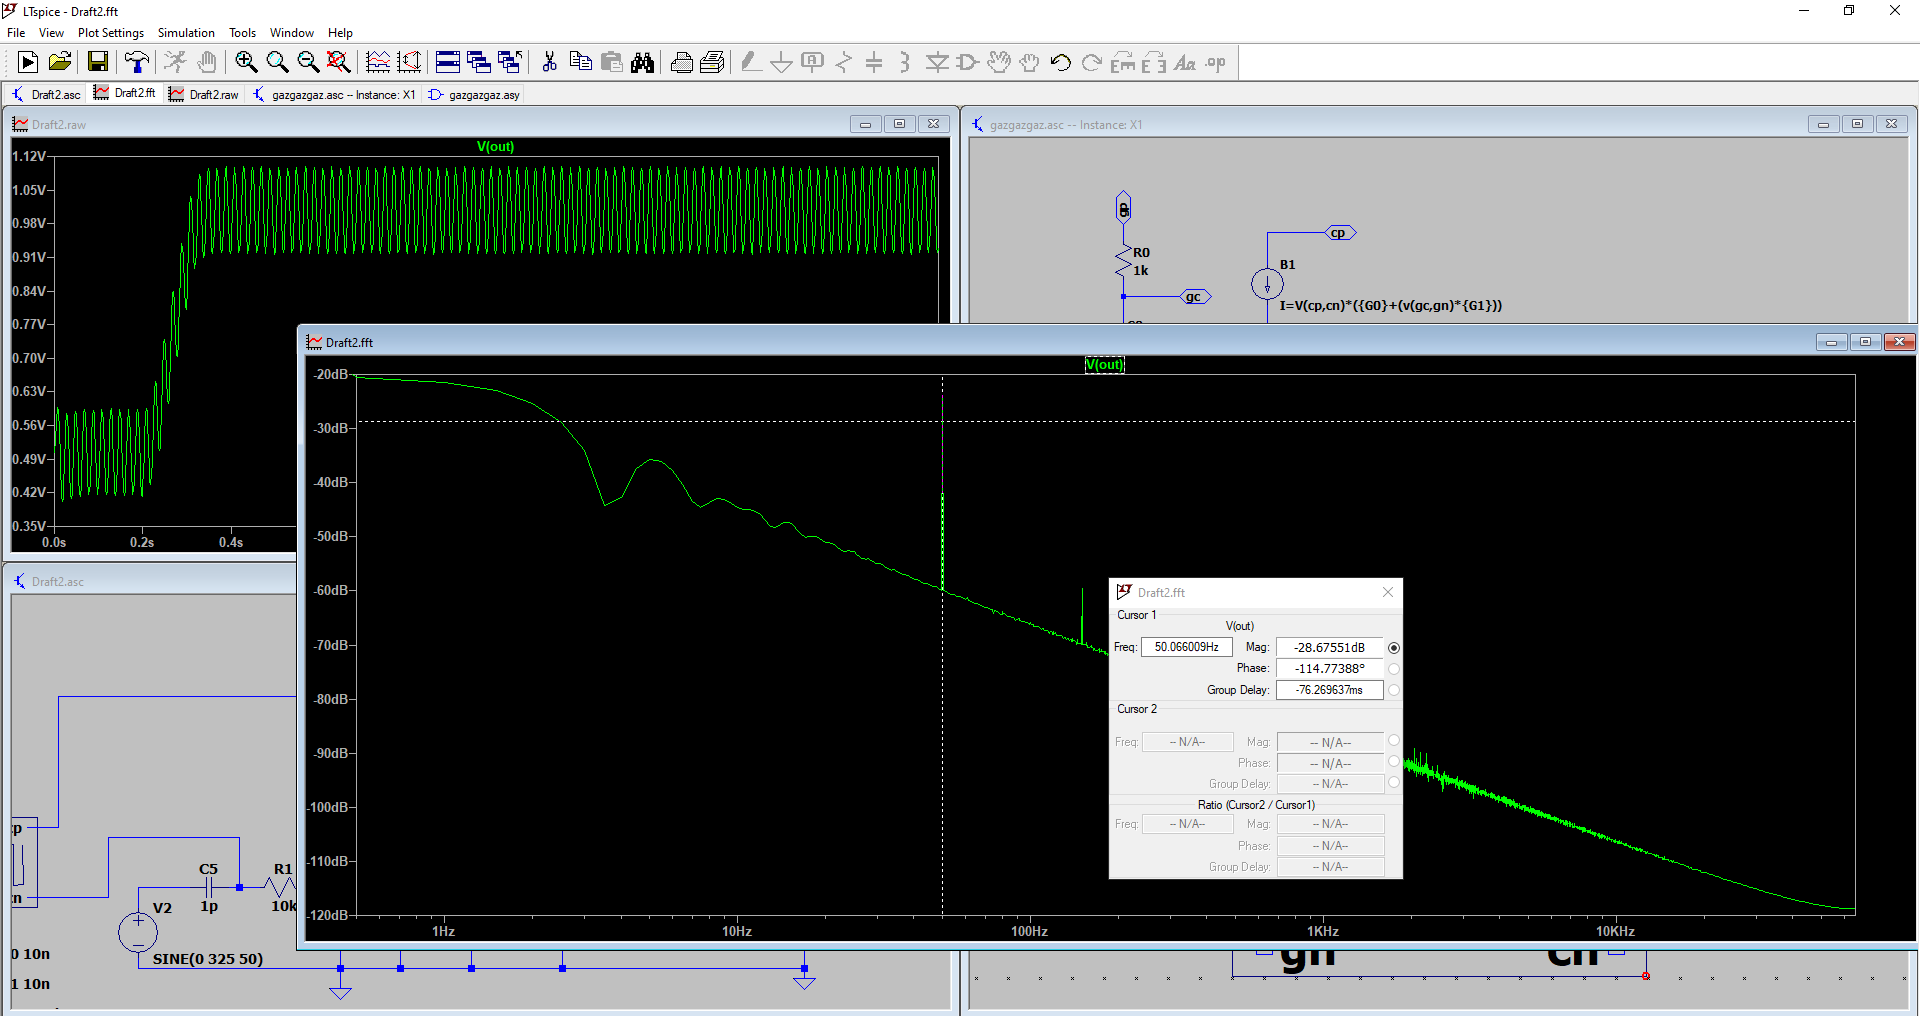Open the Tools menu

tap(242, 33)
